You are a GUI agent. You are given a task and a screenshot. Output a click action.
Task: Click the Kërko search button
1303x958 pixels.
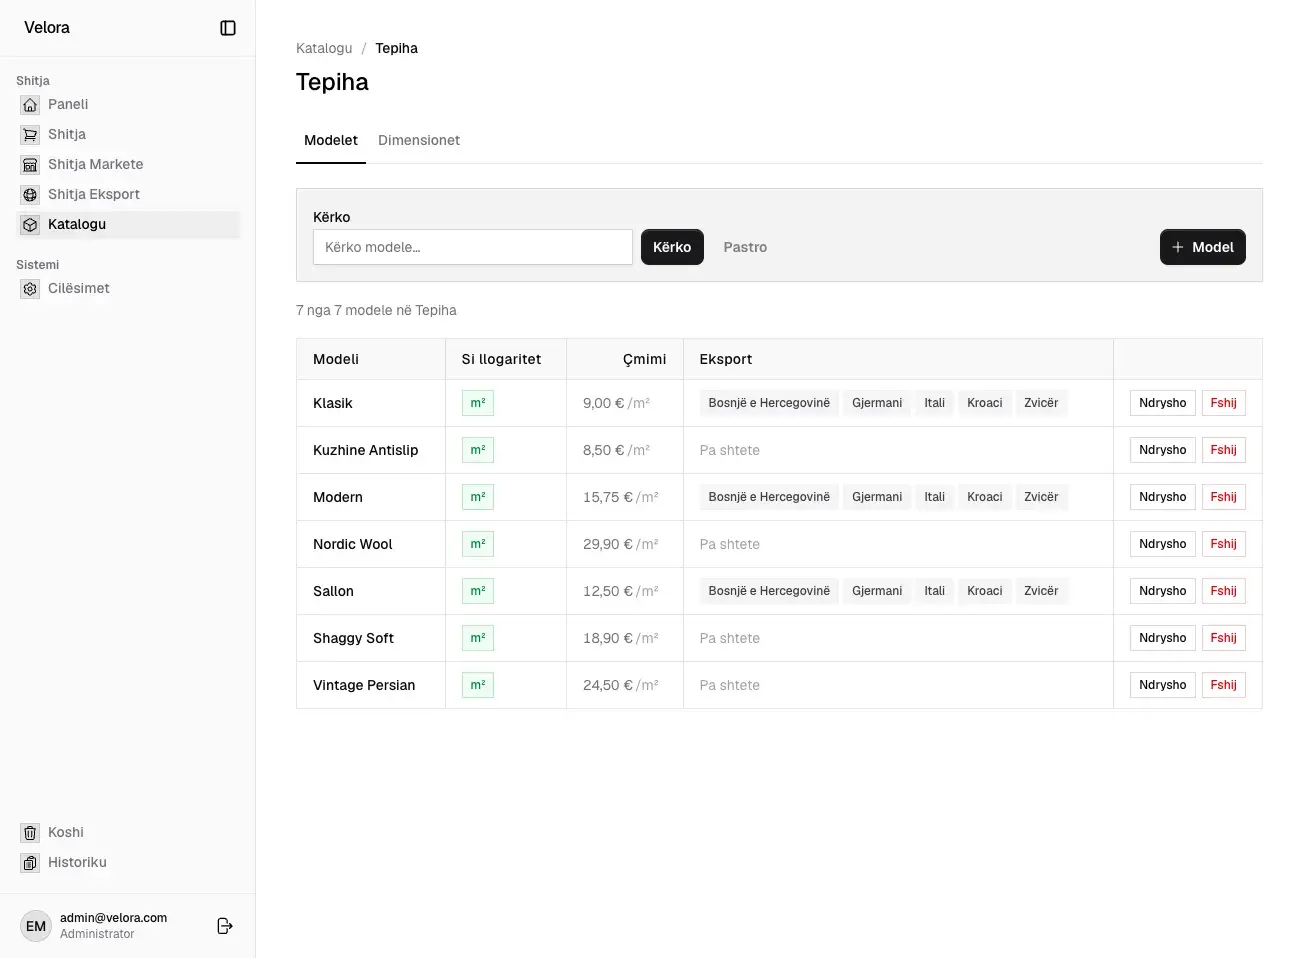click(x=672, y=247)
